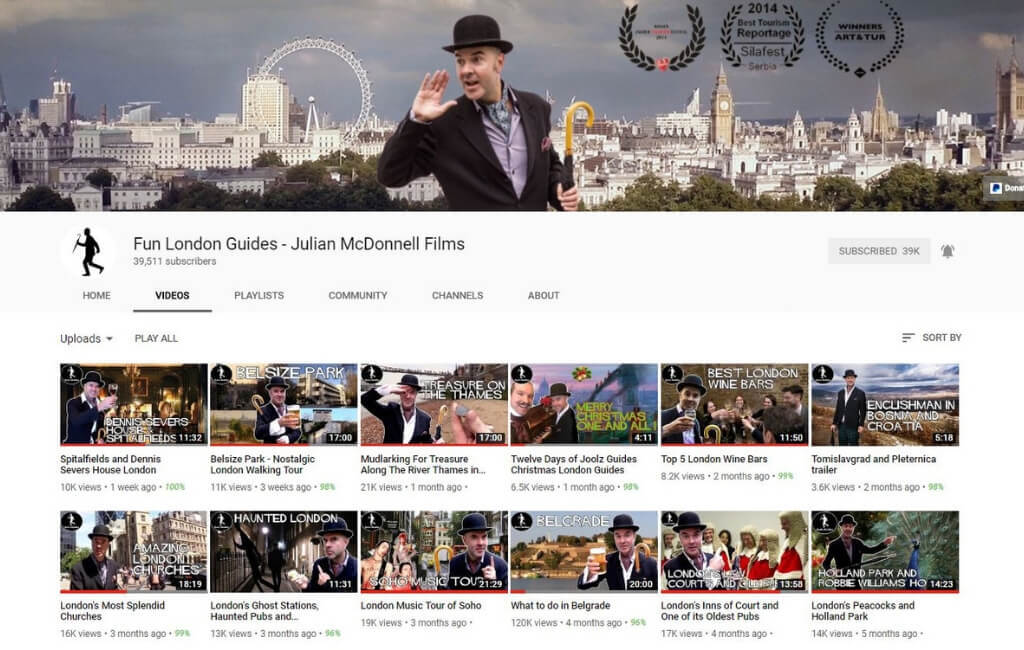Image resolution: width=1024 pixels, height=650 pixels.
Task: Open the London's Law Courts thumbnail
Action: point(735,552)
